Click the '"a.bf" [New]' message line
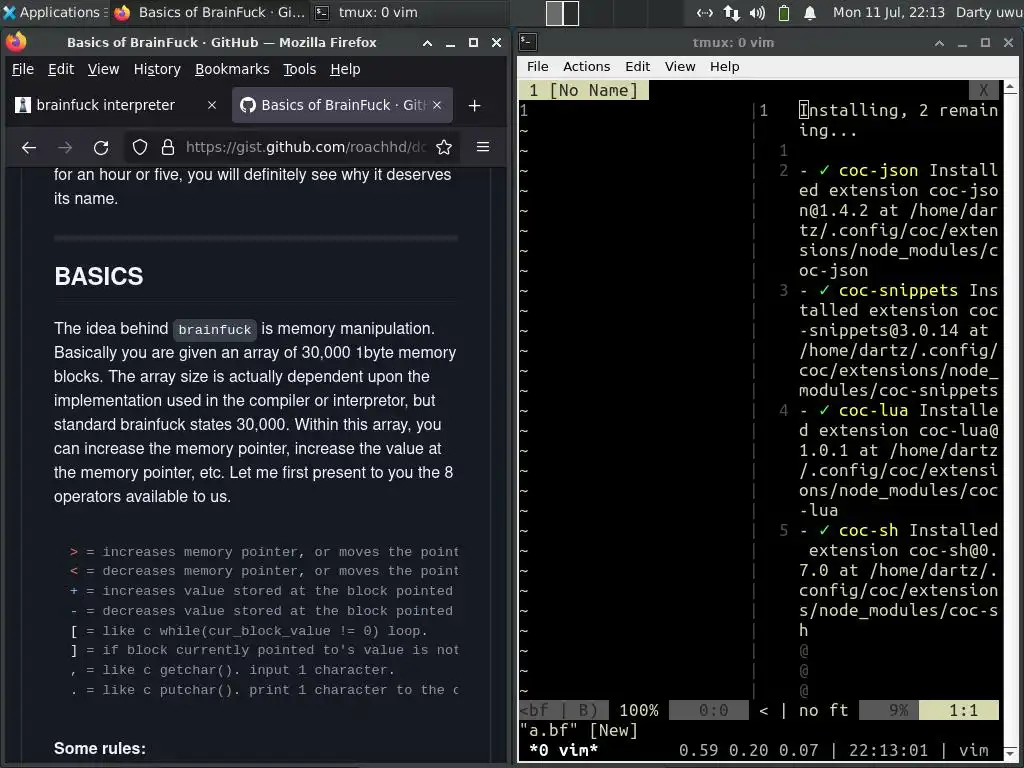Image resolution: width=1024 pixels, height=768 pixels. [x=579, y=730]
